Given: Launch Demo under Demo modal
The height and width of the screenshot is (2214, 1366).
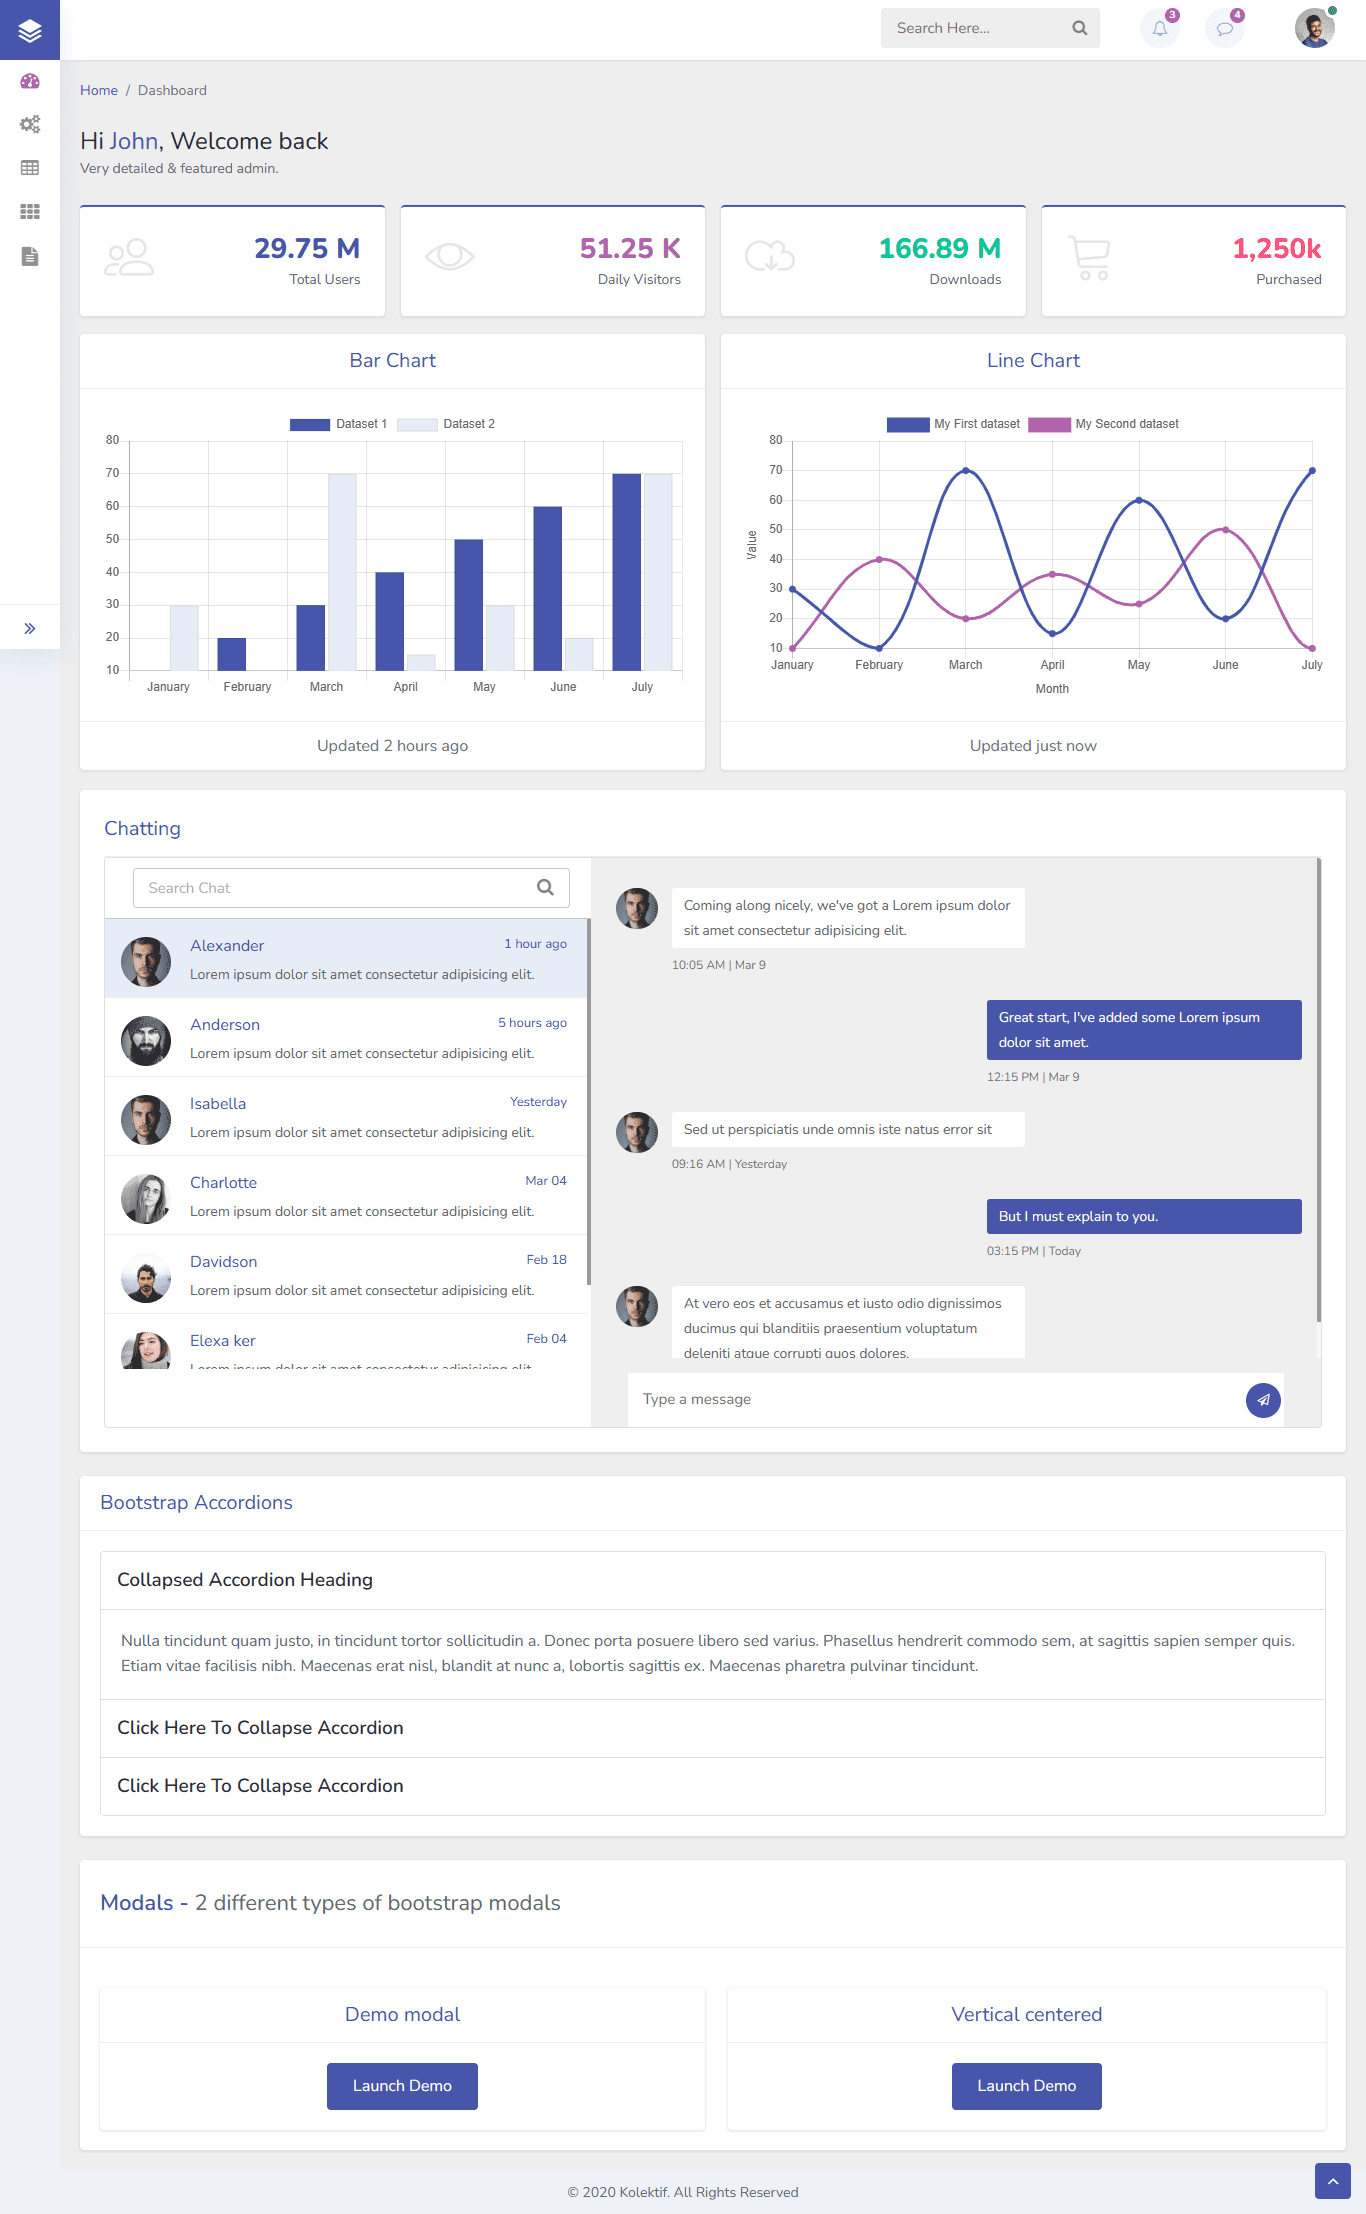Looking at the screenshot, I should pyautogui.click(x=402, y=2086).
